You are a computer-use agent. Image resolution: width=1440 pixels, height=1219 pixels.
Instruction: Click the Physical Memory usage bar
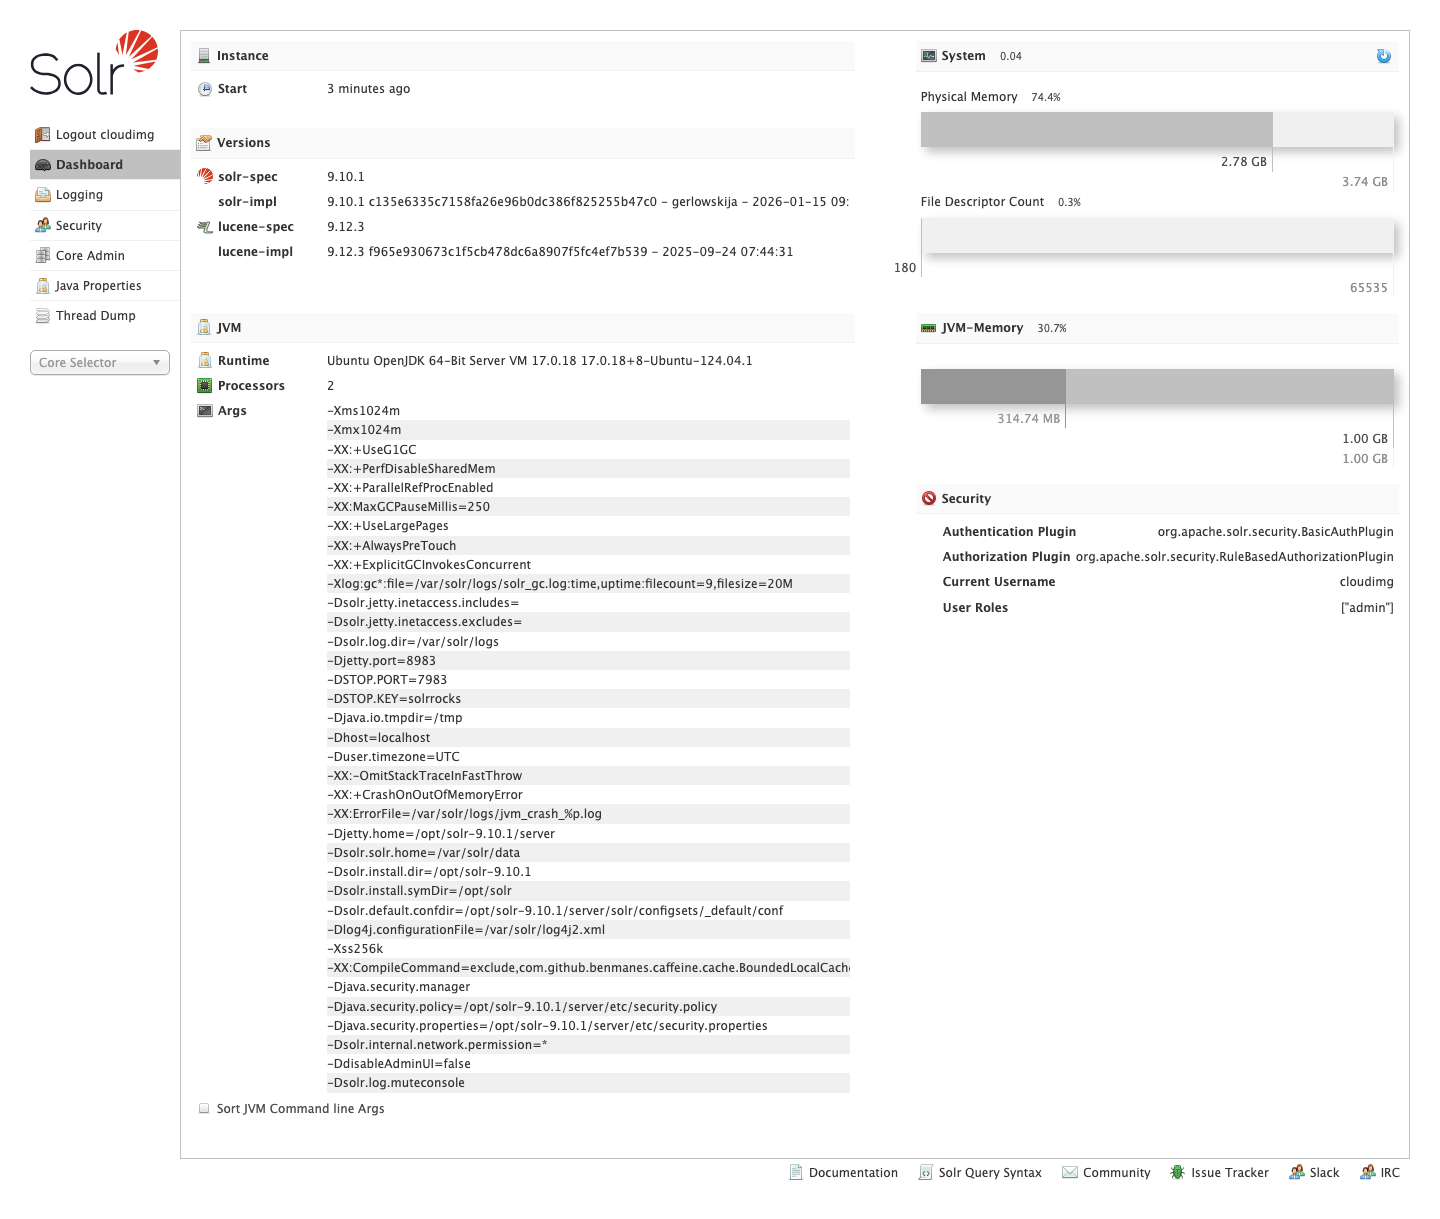(1157, 130)
